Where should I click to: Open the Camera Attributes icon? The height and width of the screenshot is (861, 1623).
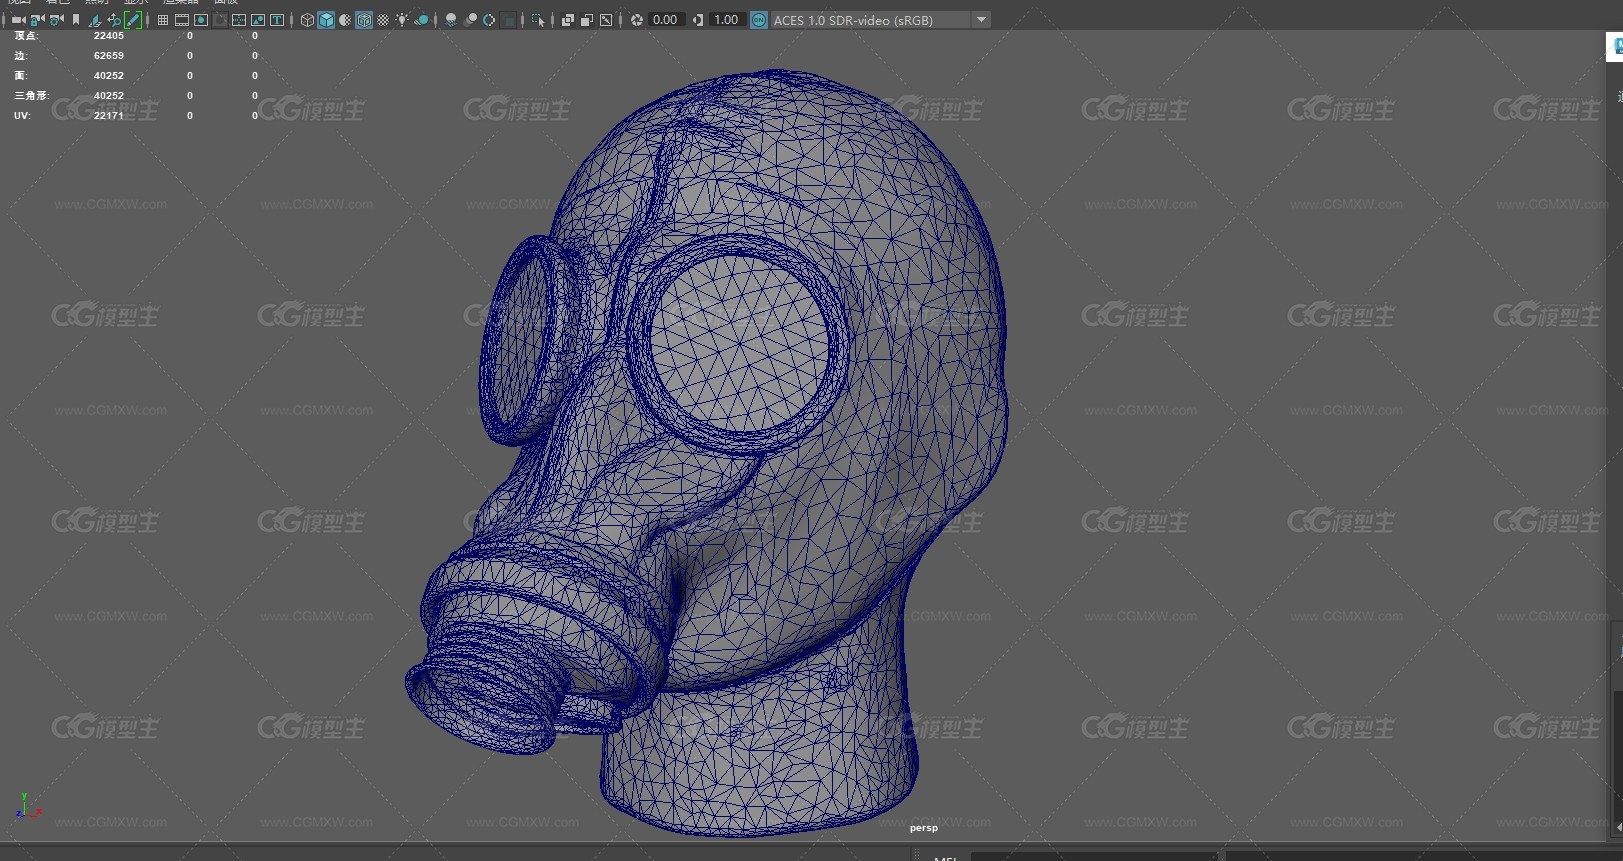pyautogui.click(x=56, y=20)
